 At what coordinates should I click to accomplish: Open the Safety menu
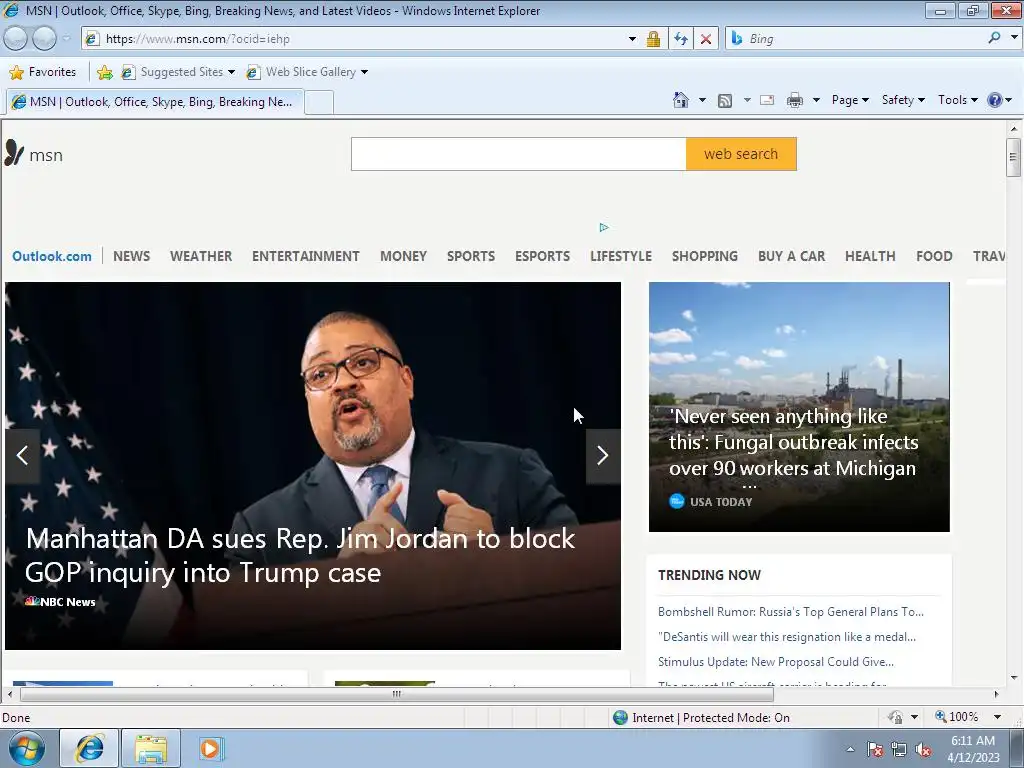pos(903,100)
